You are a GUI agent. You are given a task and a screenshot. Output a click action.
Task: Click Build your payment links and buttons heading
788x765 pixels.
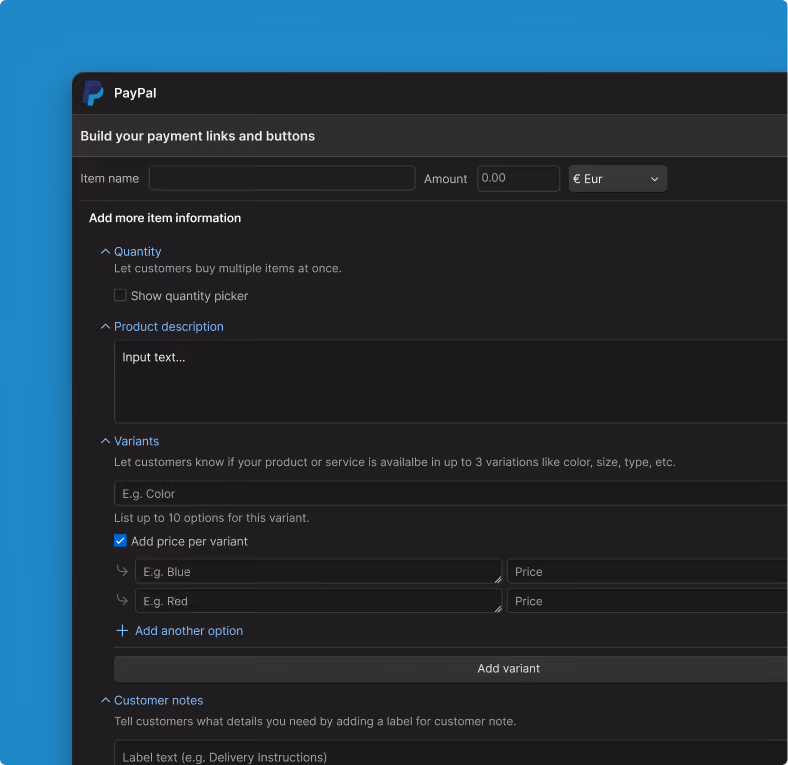click(198, 136)
